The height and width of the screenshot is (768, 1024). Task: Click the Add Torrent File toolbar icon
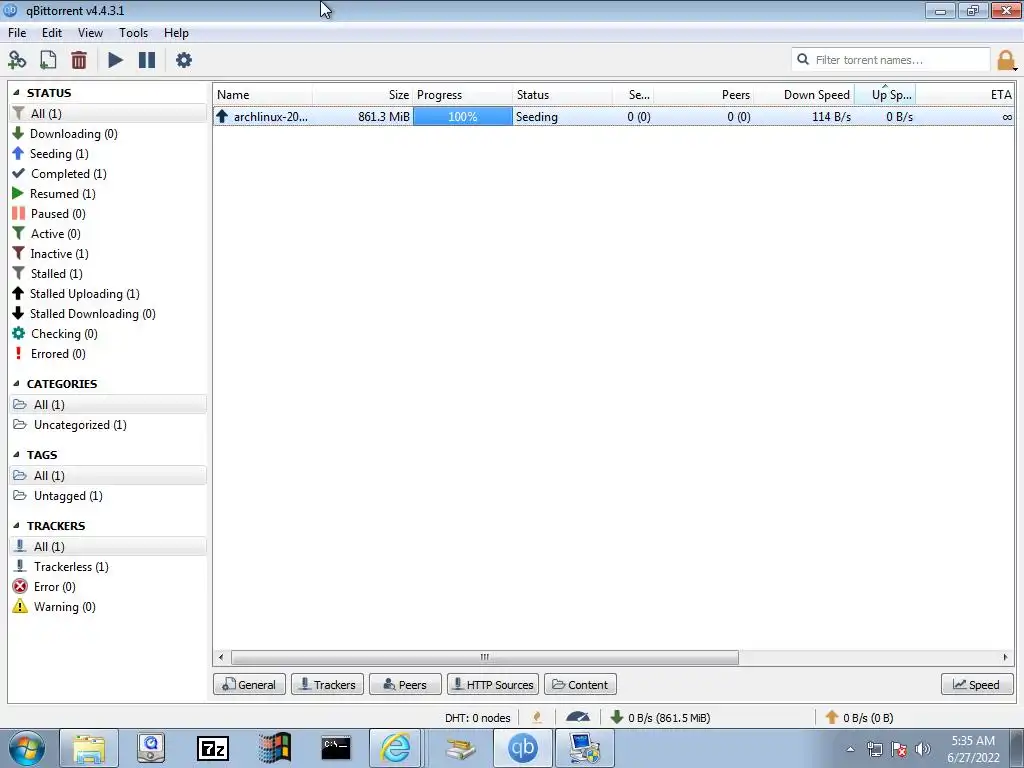(48, 60)
